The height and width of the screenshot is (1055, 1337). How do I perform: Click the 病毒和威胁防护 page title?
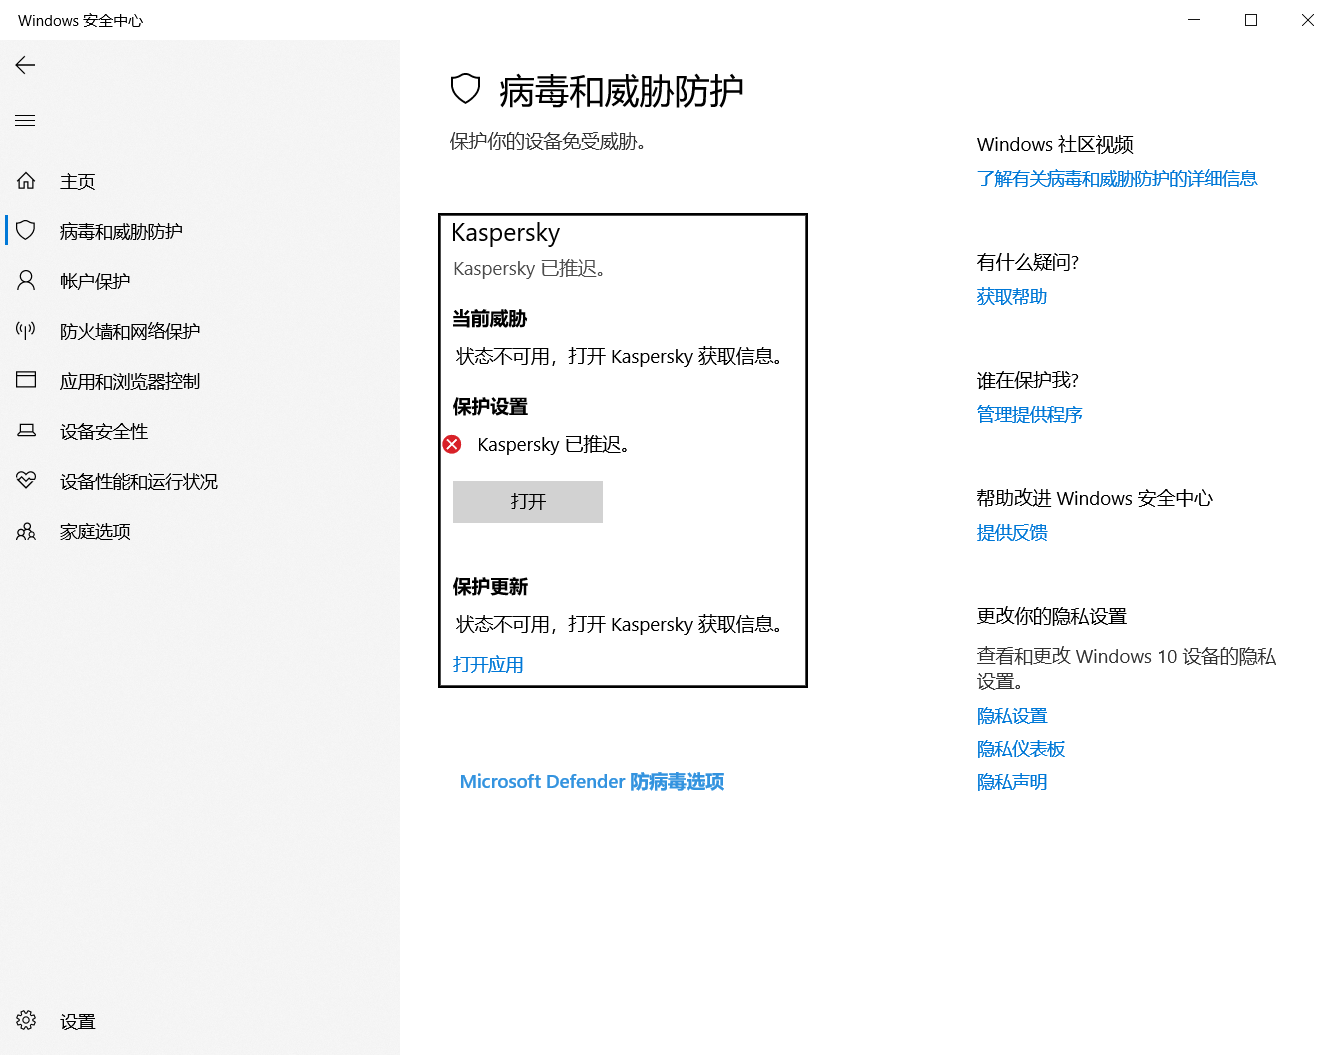pos(621,91)
